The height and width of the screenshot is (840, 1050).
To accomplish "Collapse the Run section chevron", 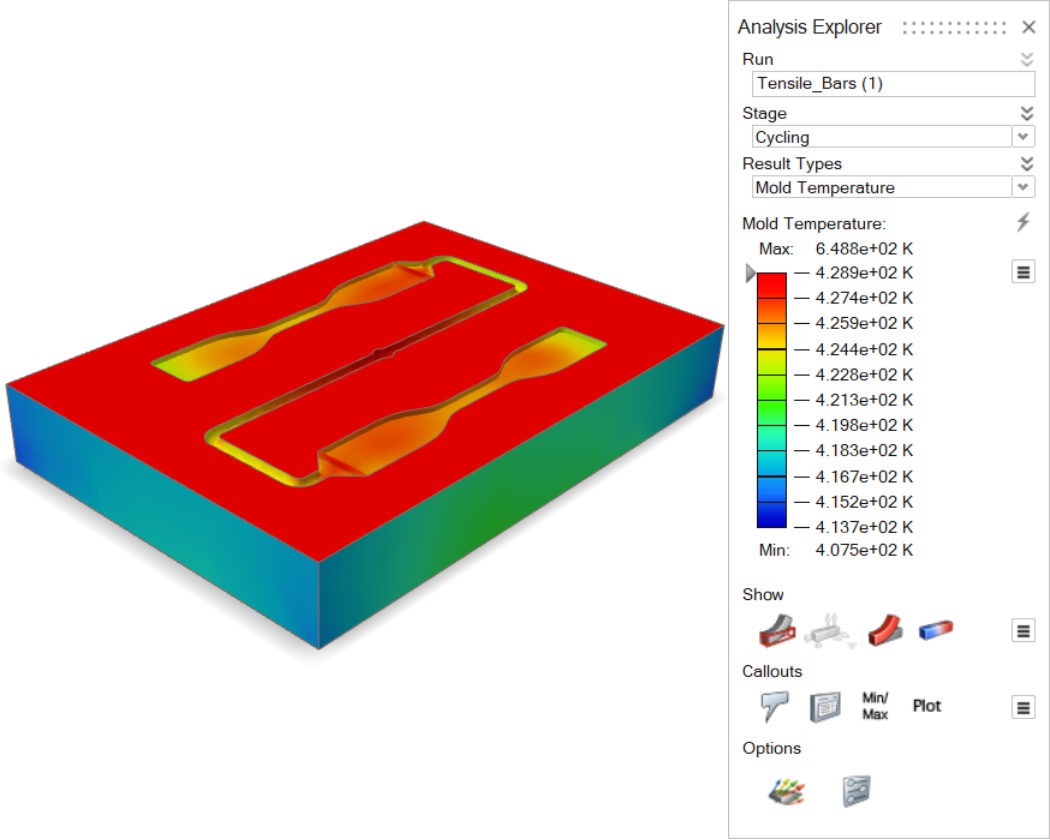I will click(x=1027, y=59).
